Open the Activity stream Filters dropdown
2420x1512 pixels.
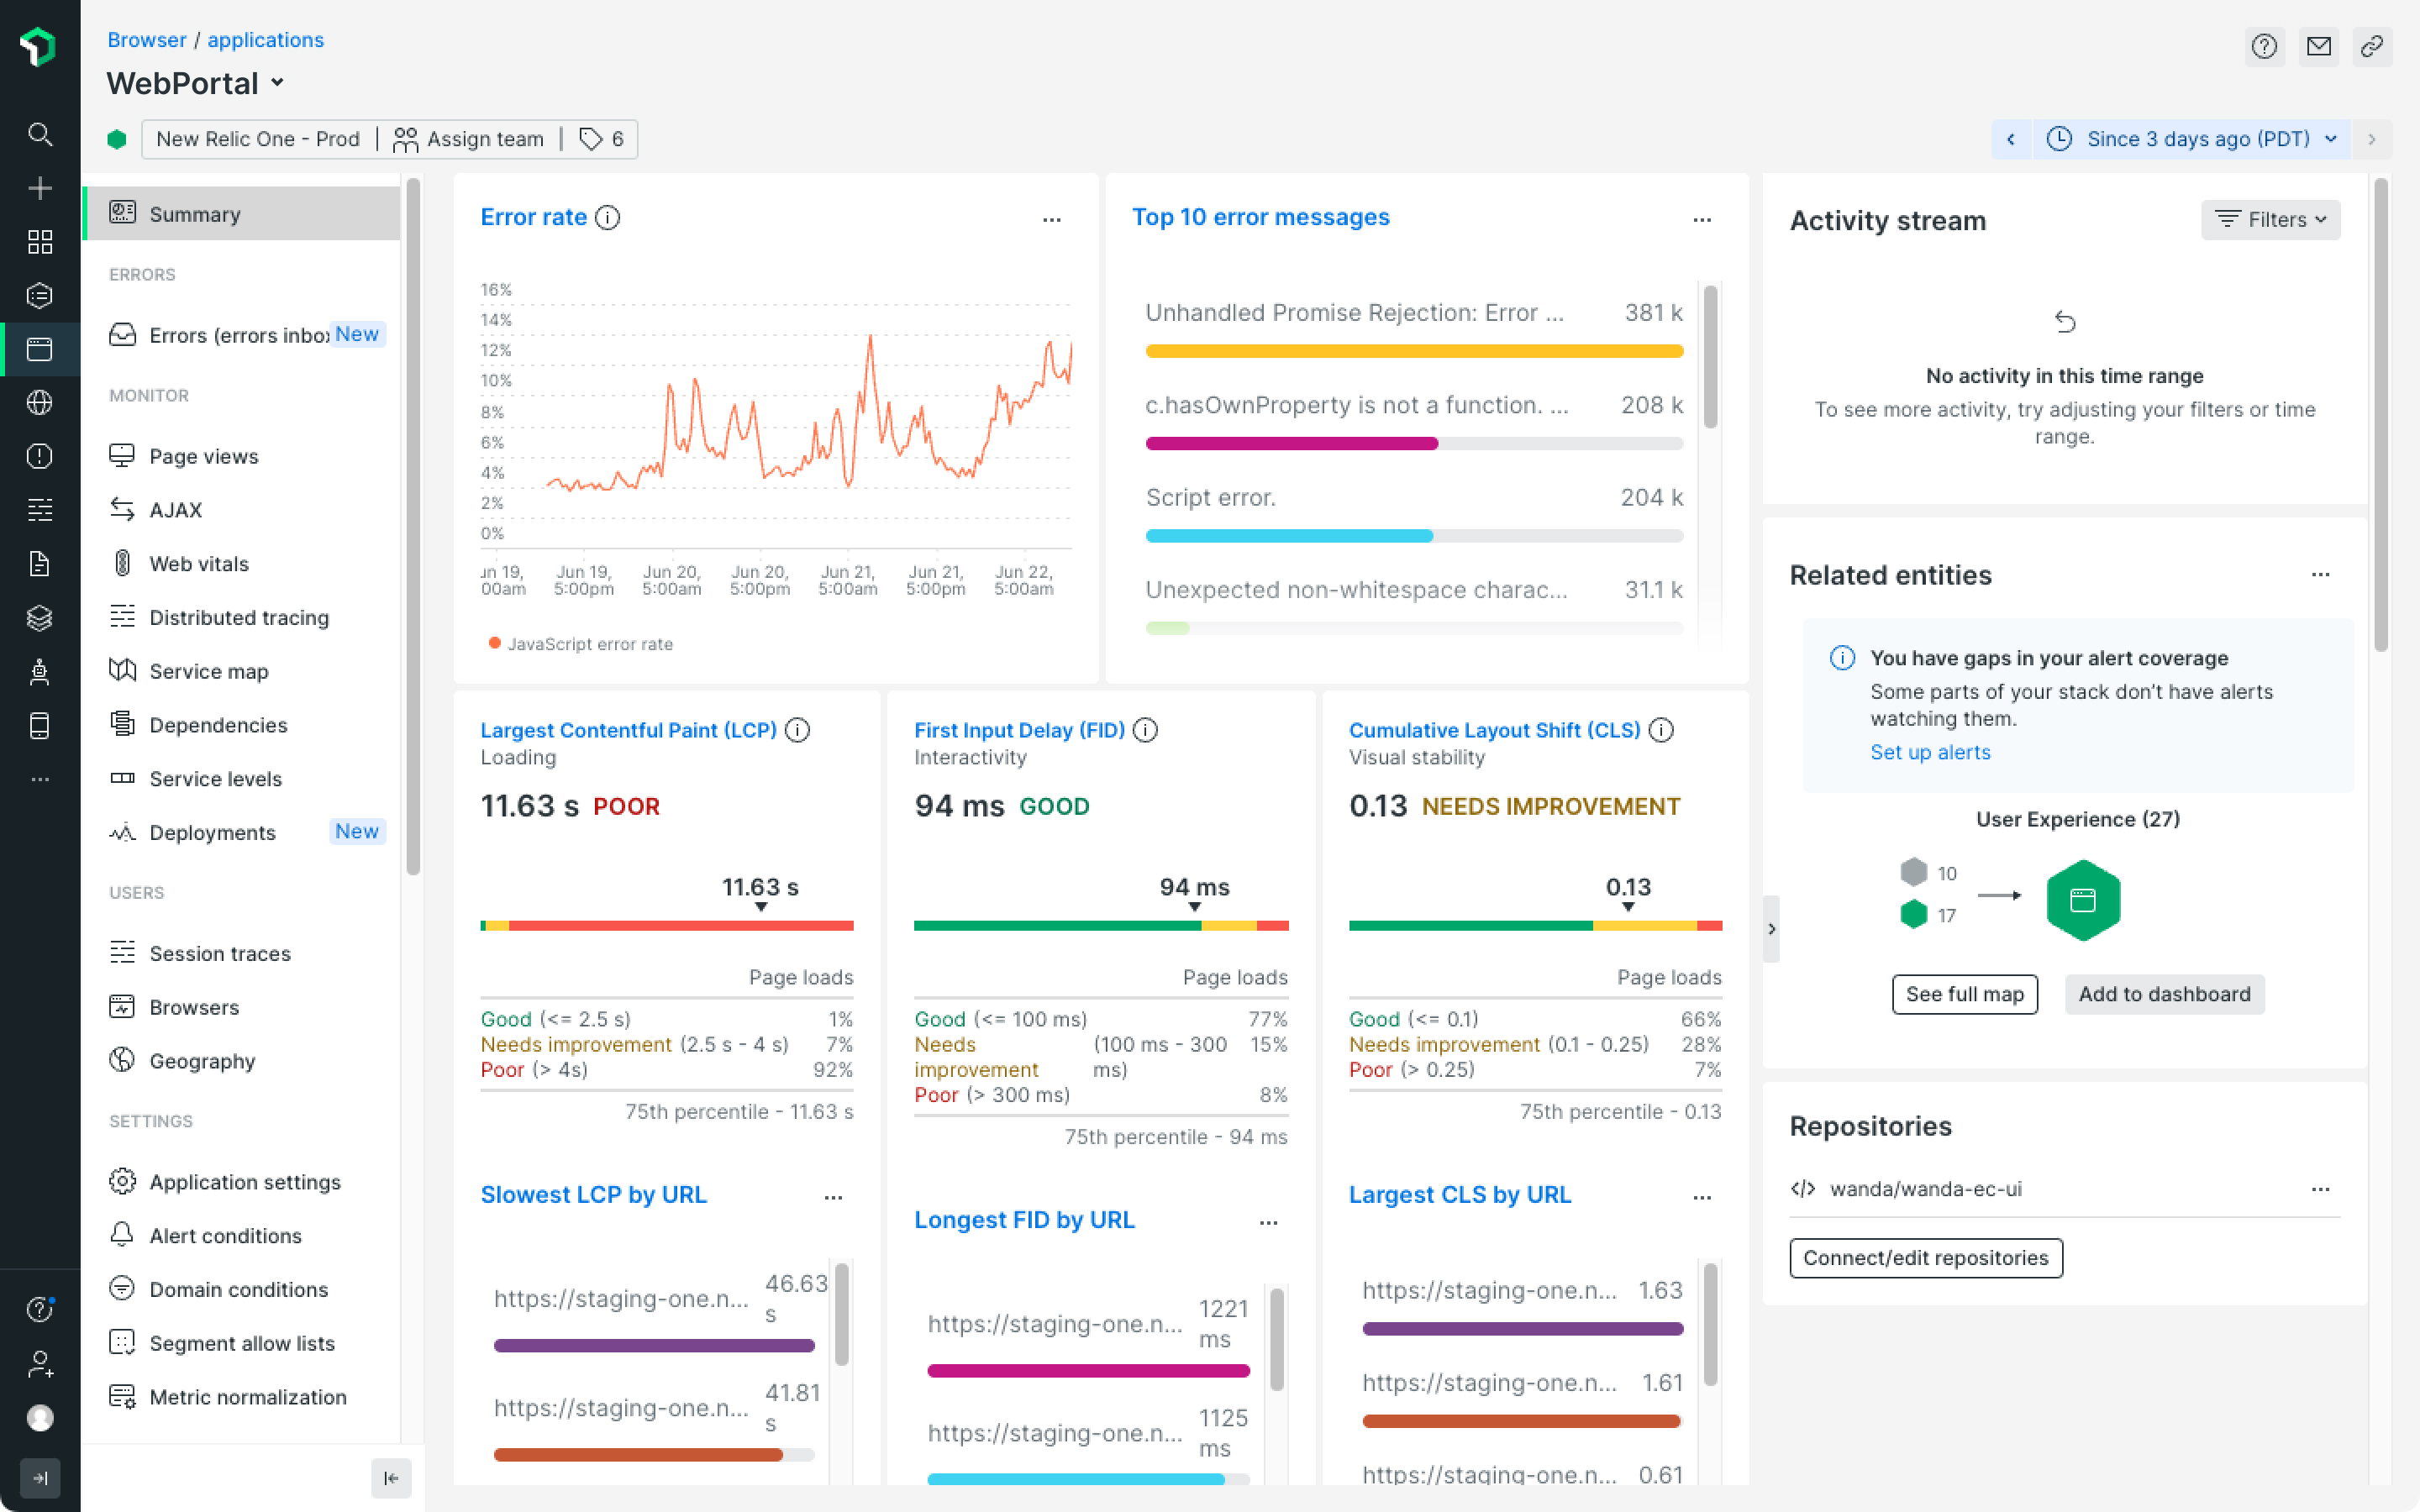click(2270, 219)
